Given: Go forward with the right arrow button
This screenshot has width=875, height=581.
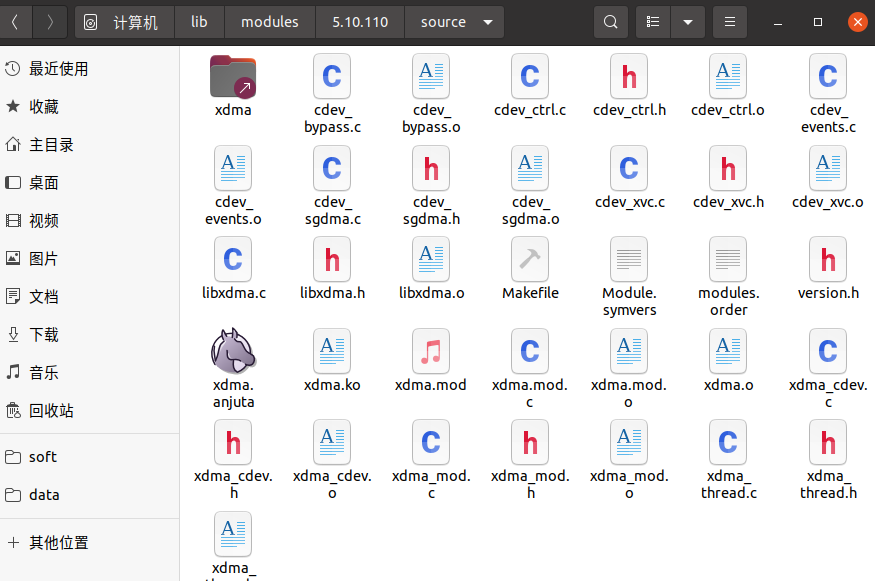Looking at the screenshot, I should [x=50, y=22].
